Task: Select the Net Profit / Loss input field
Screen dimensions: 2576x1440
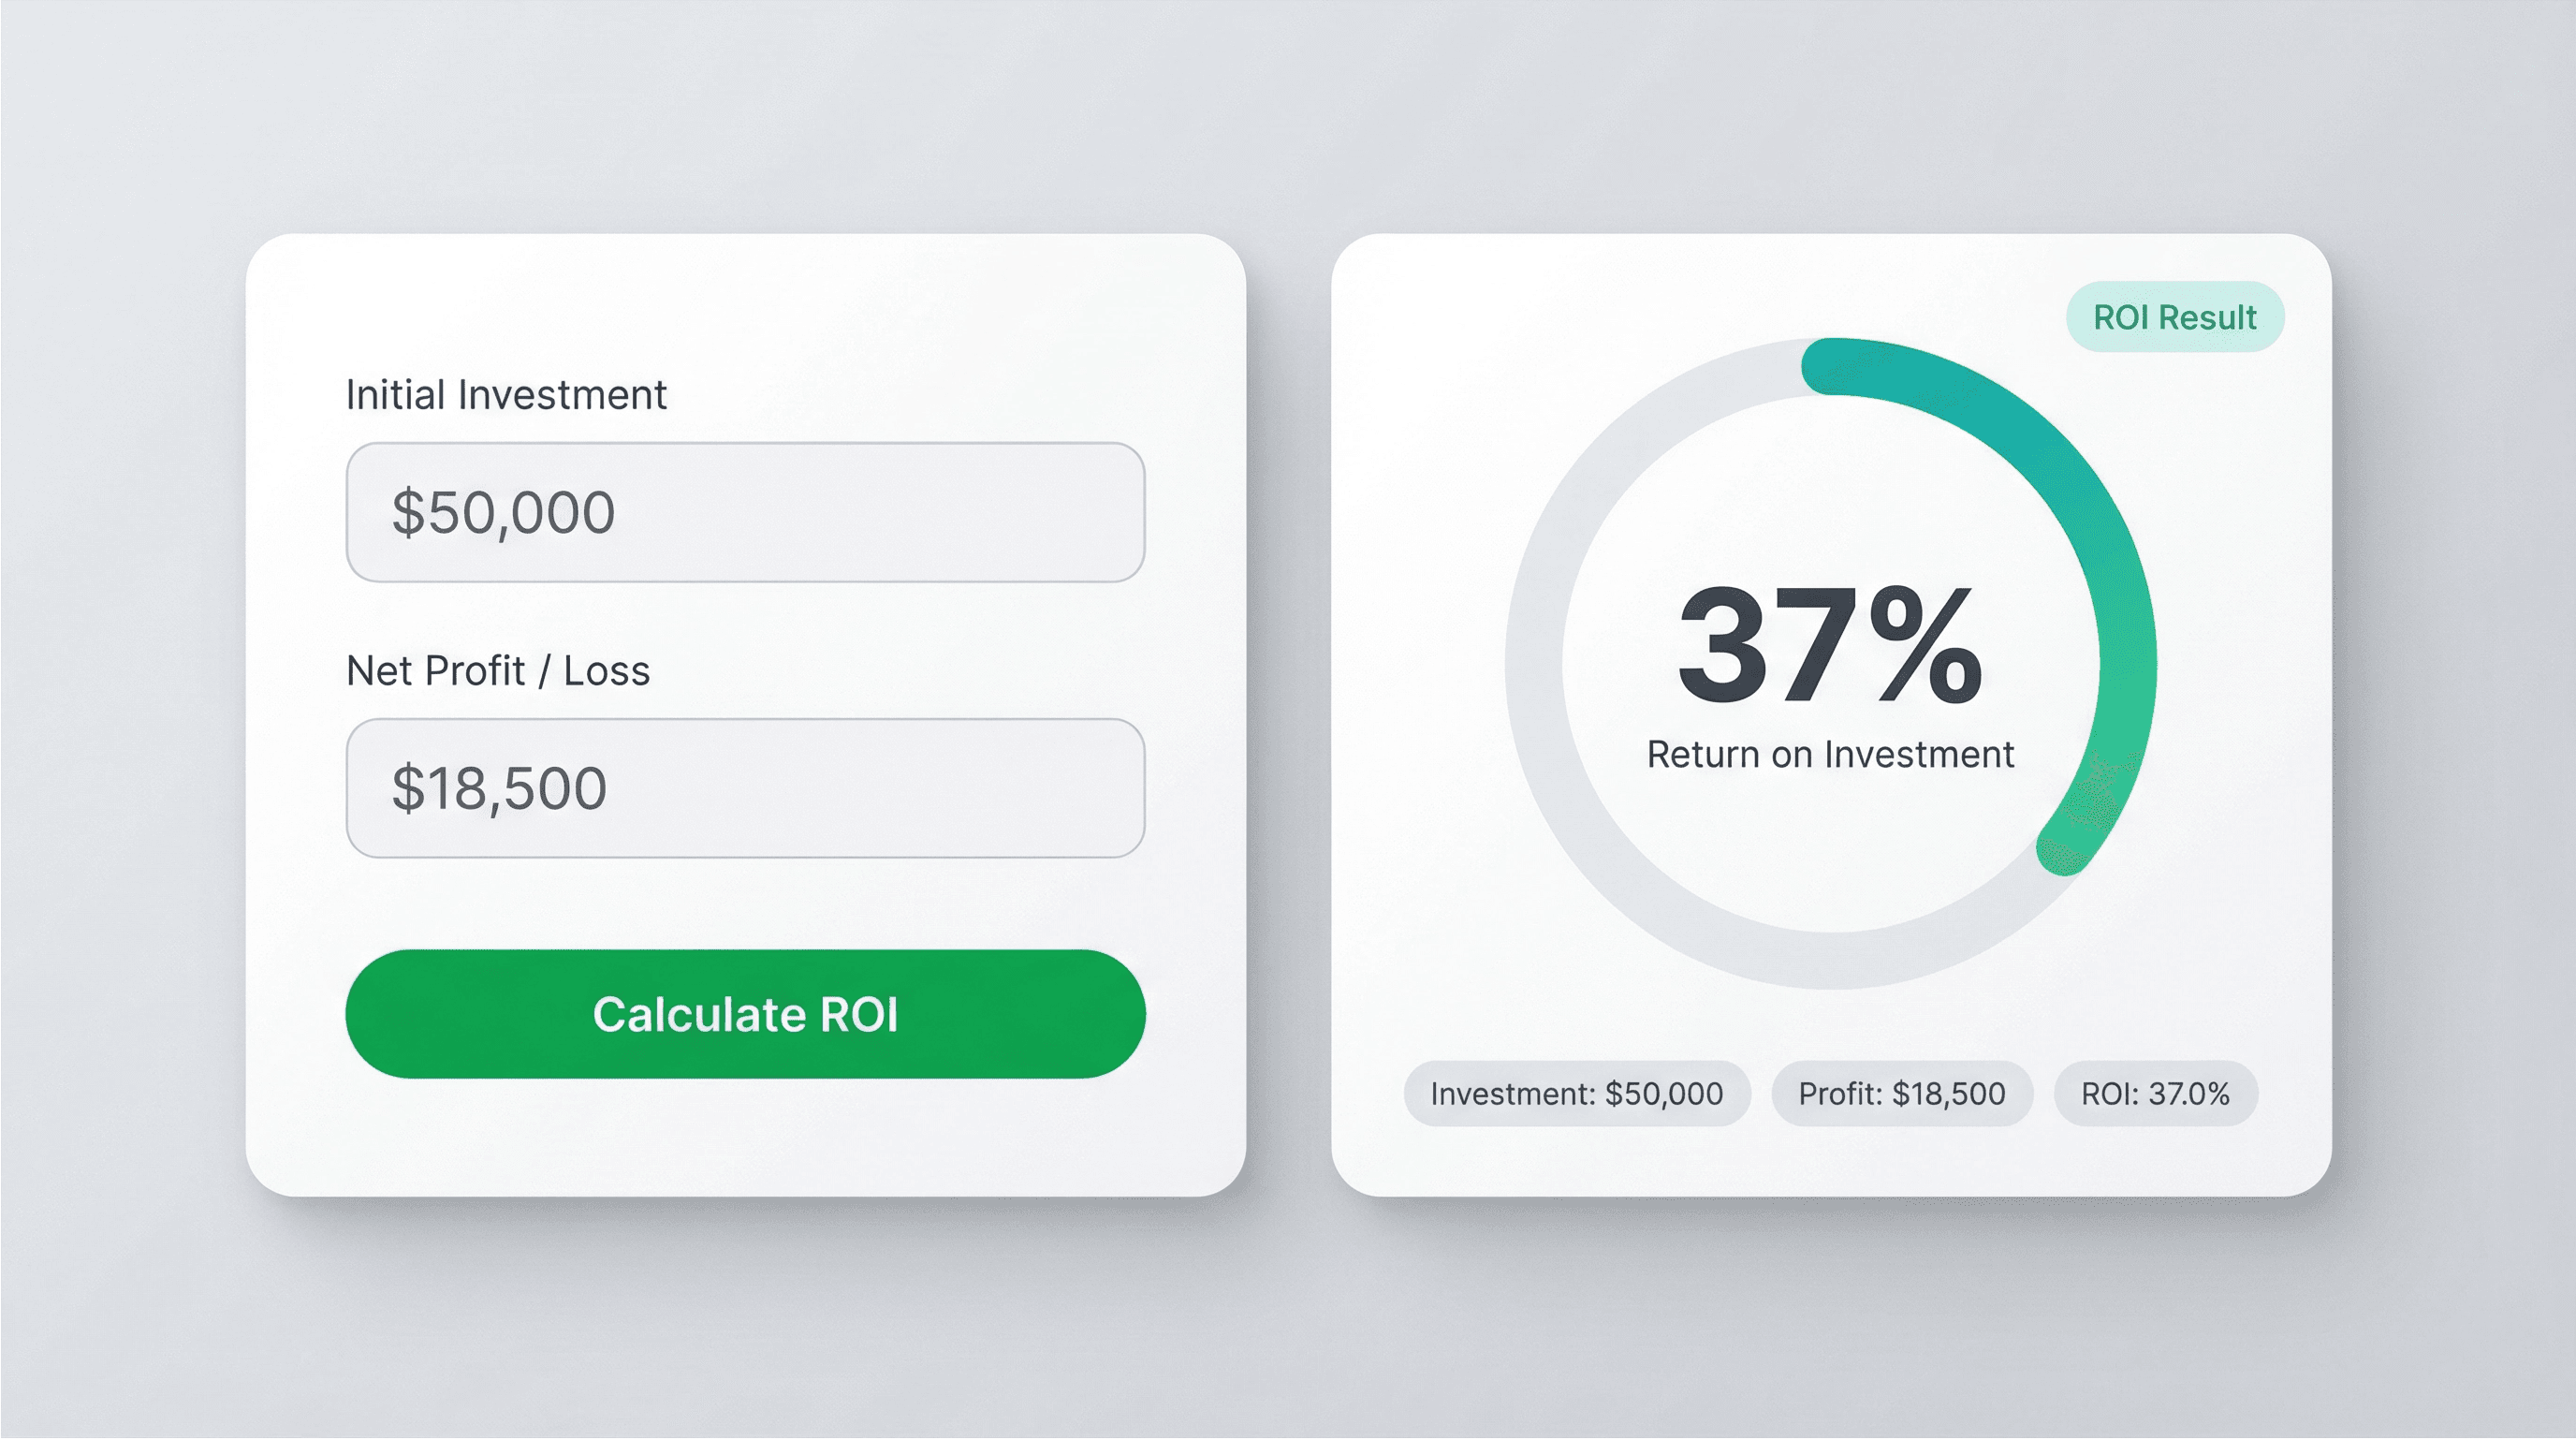Action: point(745,790)
